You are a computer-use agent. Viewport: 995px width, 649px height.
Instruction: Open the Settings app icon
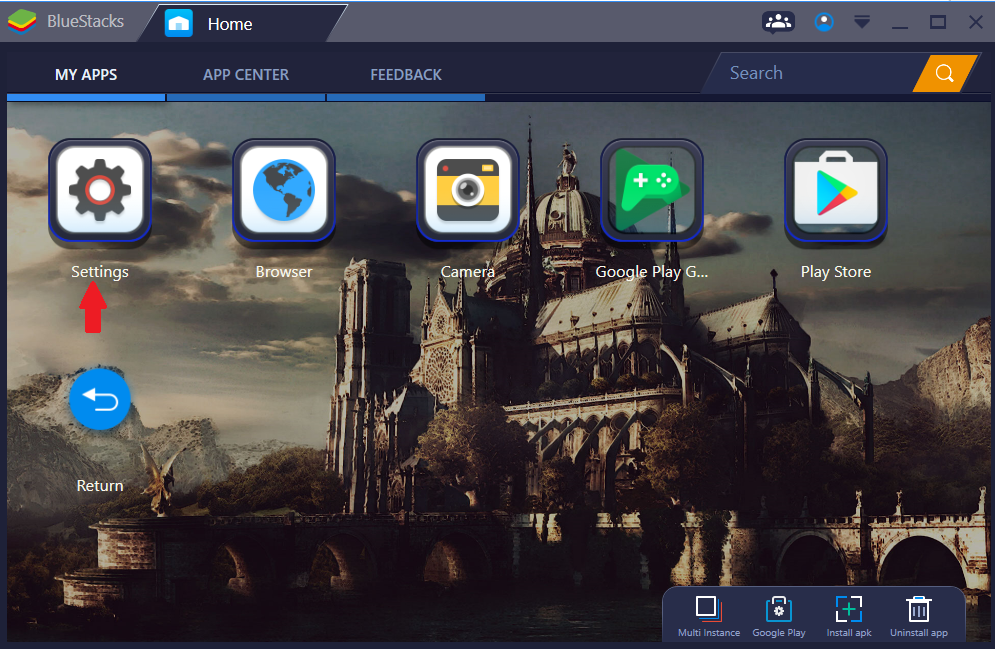point(100,190)
